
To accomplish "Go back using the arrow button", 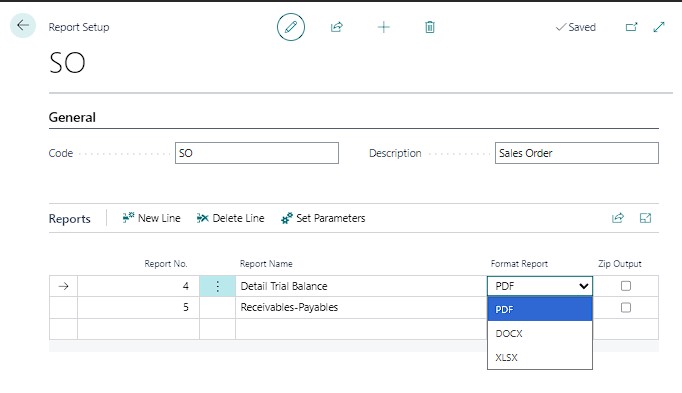I will 23,26.
